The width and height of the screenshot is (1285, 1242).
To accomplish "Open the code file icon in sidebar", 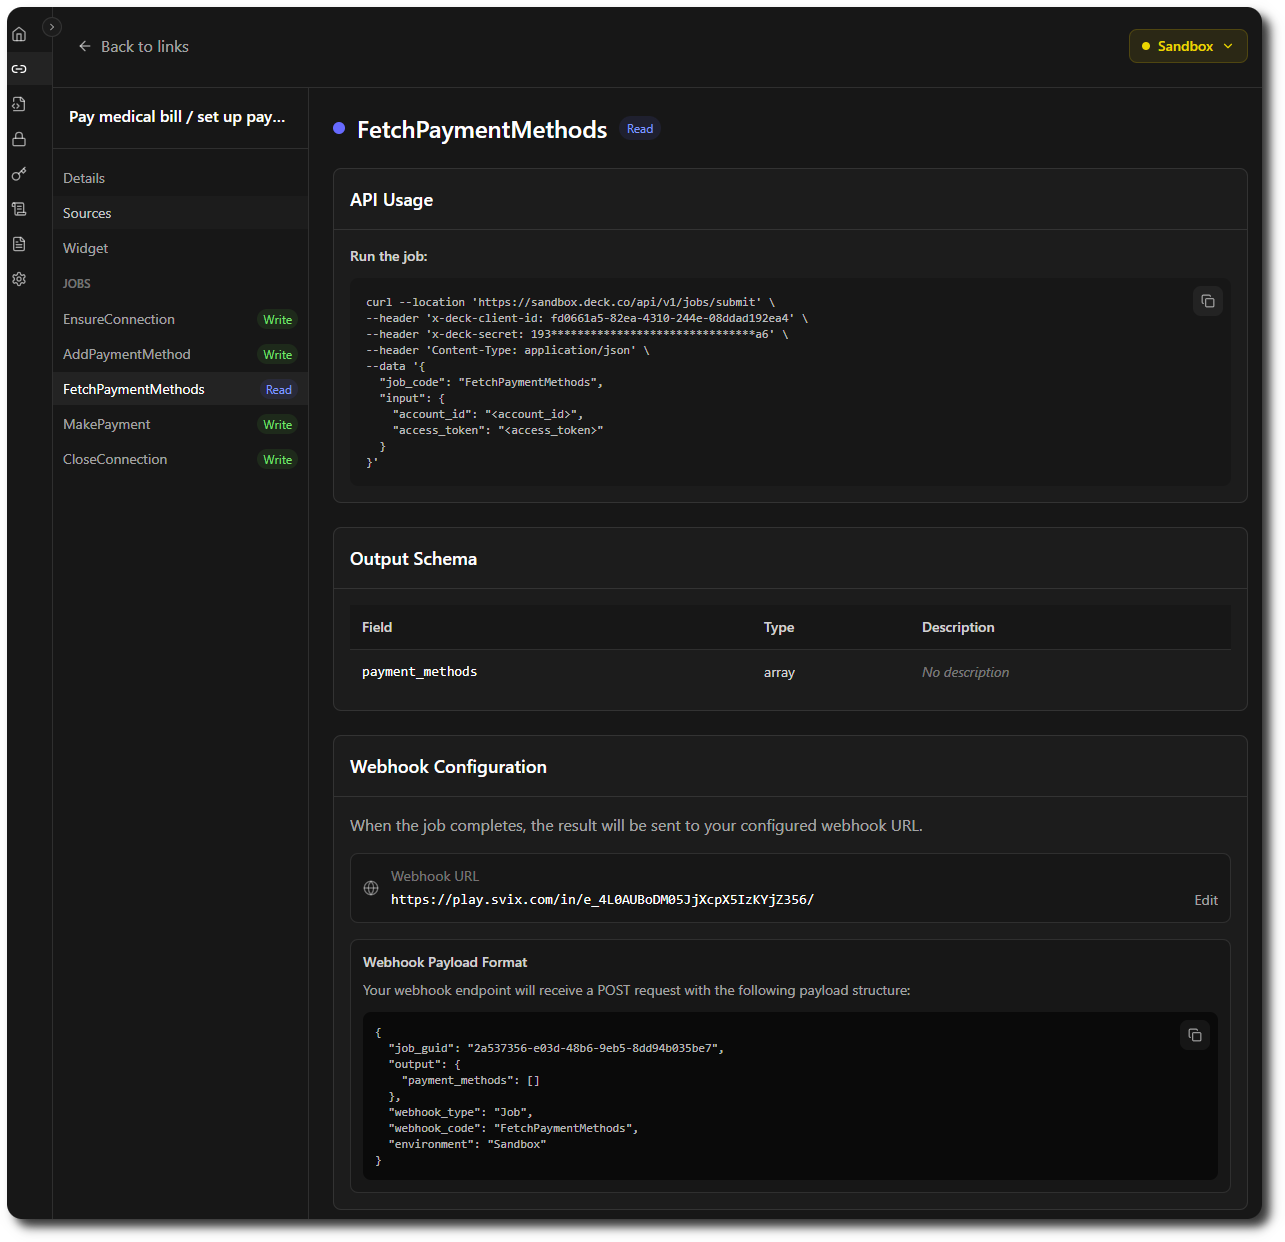I will (19, 104).
